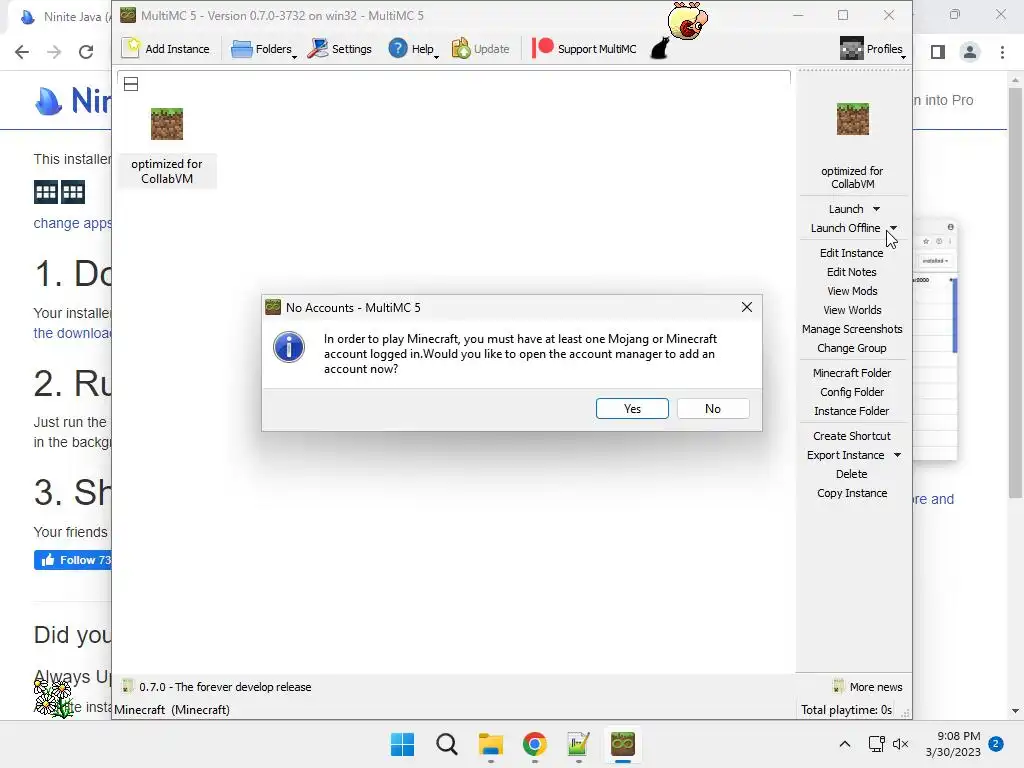1024x768 pixels.
Task: Open Edit Notes
Action: 852,272
